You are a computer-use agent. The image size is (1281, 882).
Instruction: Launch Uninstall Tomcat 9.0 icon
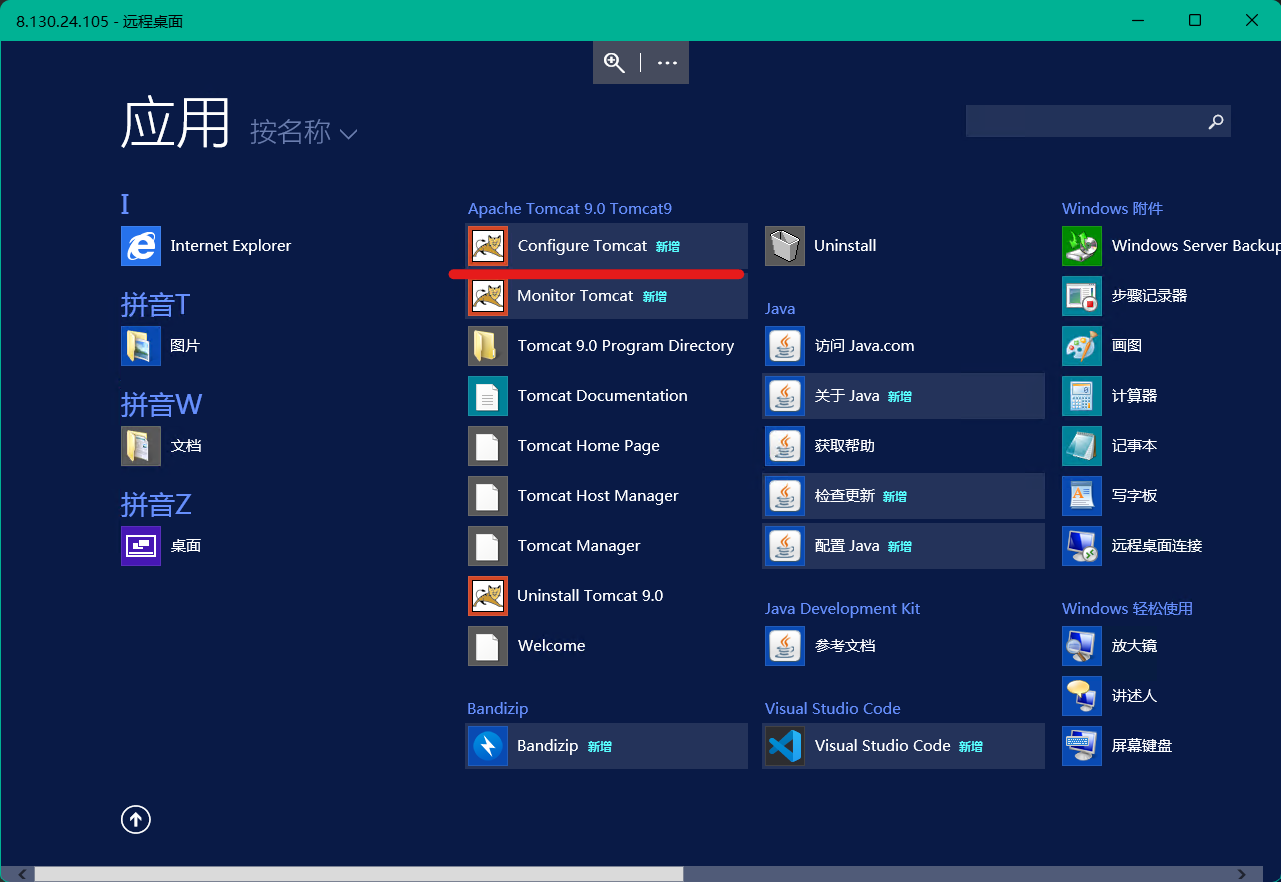point(488,596)
